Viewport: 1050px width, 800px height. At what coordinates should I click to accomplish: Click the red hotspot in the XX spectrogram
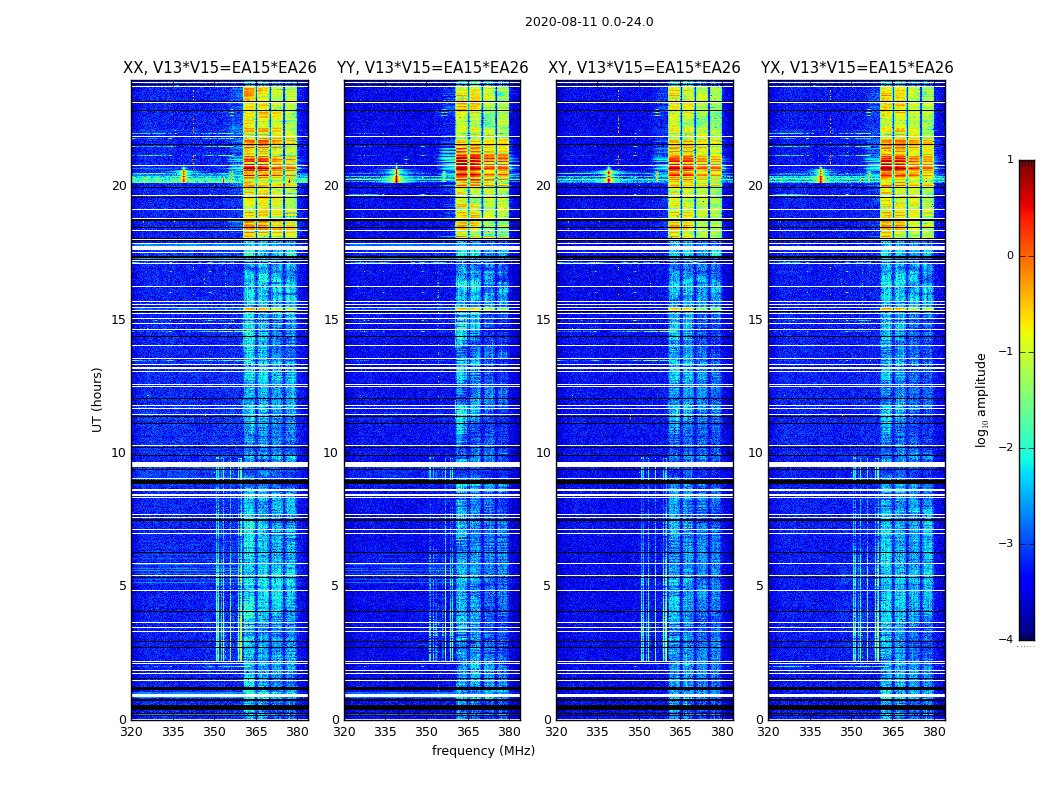[x=183, y=176]
